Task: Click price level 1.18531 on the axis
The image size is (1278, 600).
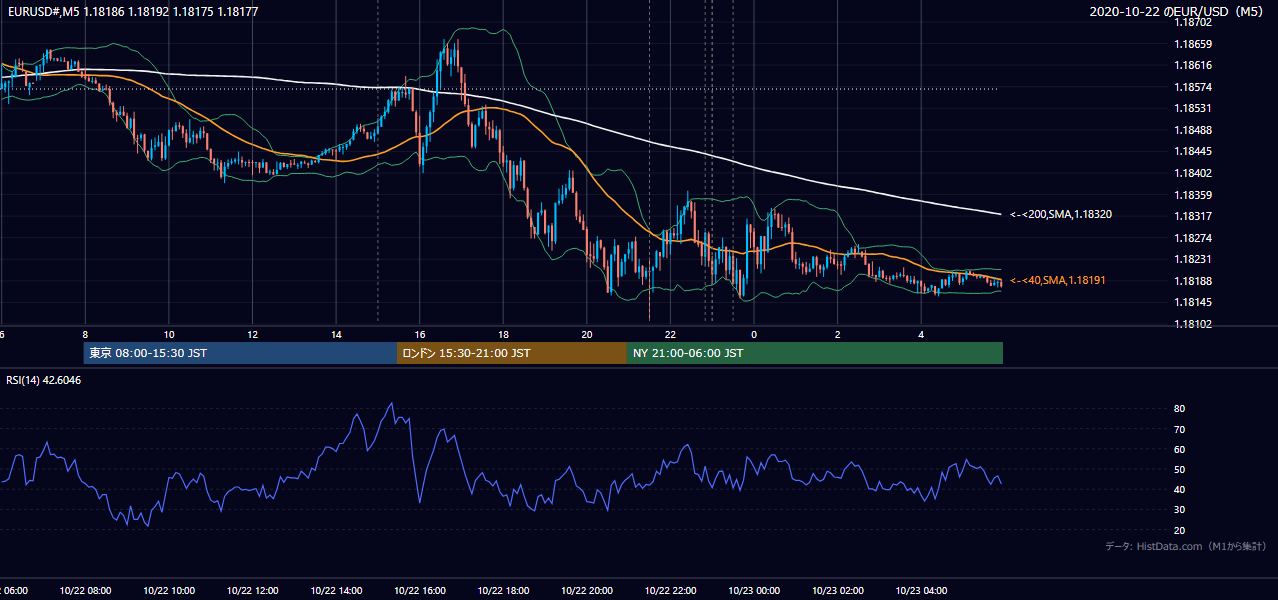Action: click(x=1193, y=108)
